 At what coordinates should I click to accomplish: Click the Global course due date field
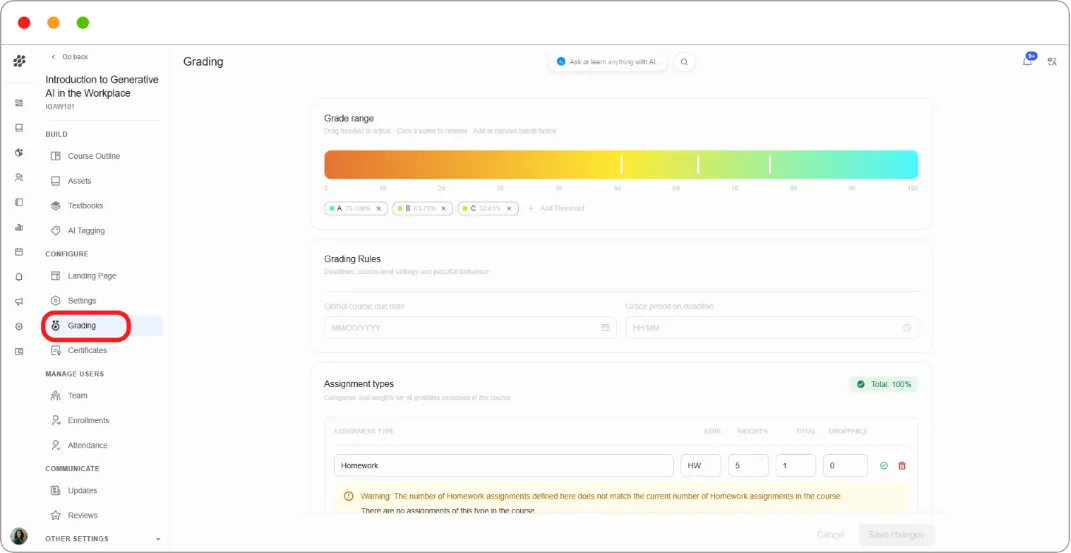click(x=469, y=328)
